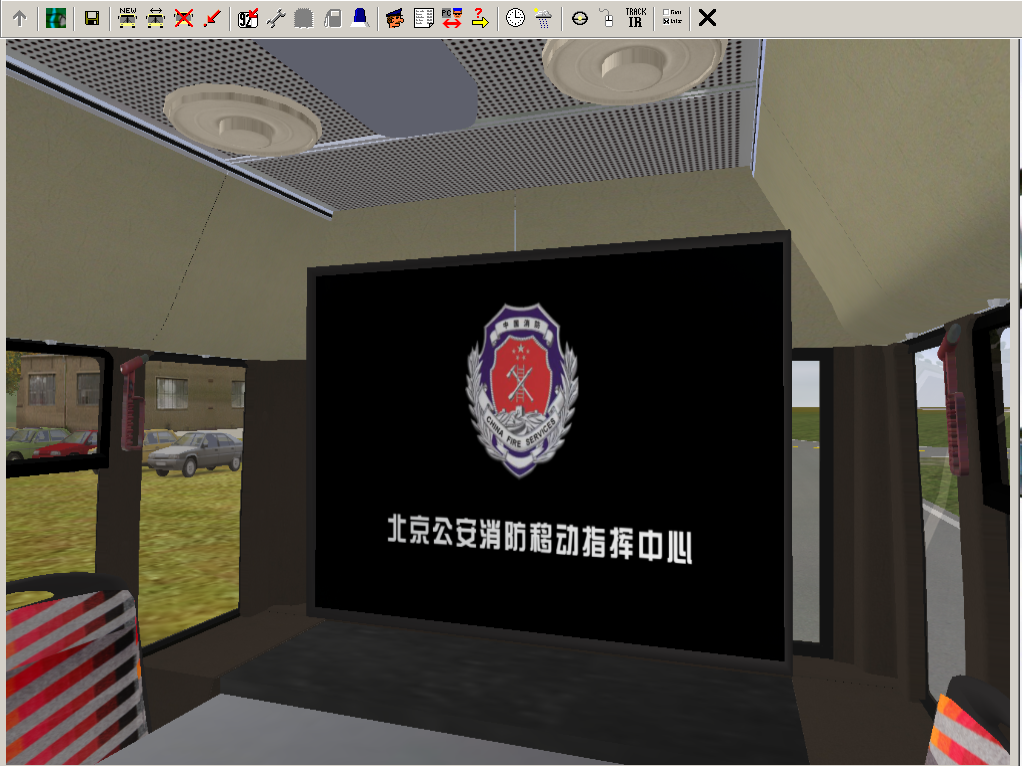Click the grey up arrow toolbar icon
This screenshot has width=1022, height=766.
coord(20,18)
